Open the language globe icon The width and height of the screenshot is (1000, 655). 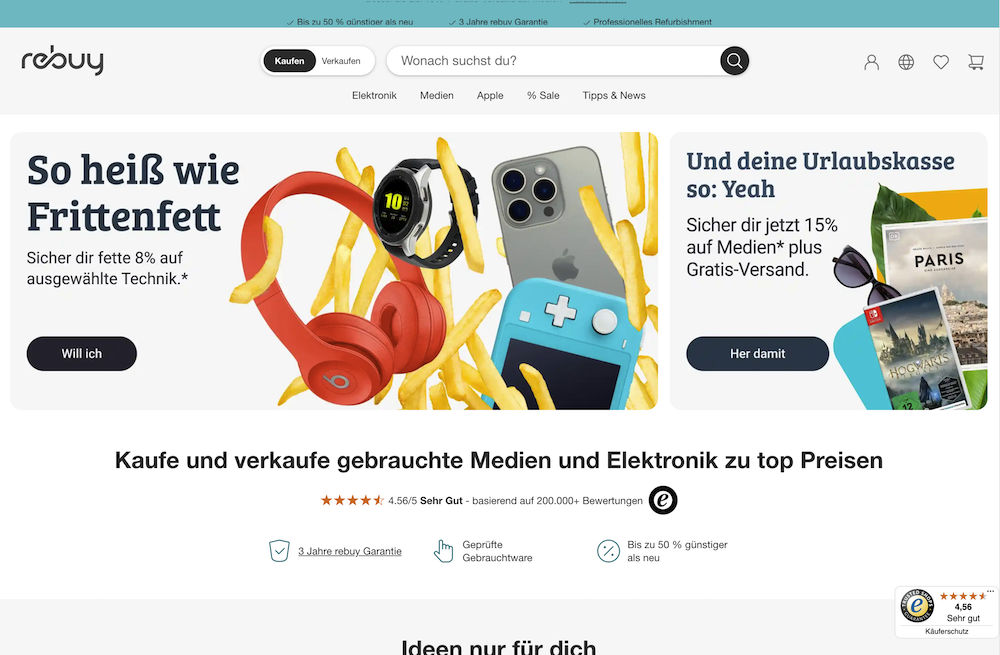click(x=906, y=62)
